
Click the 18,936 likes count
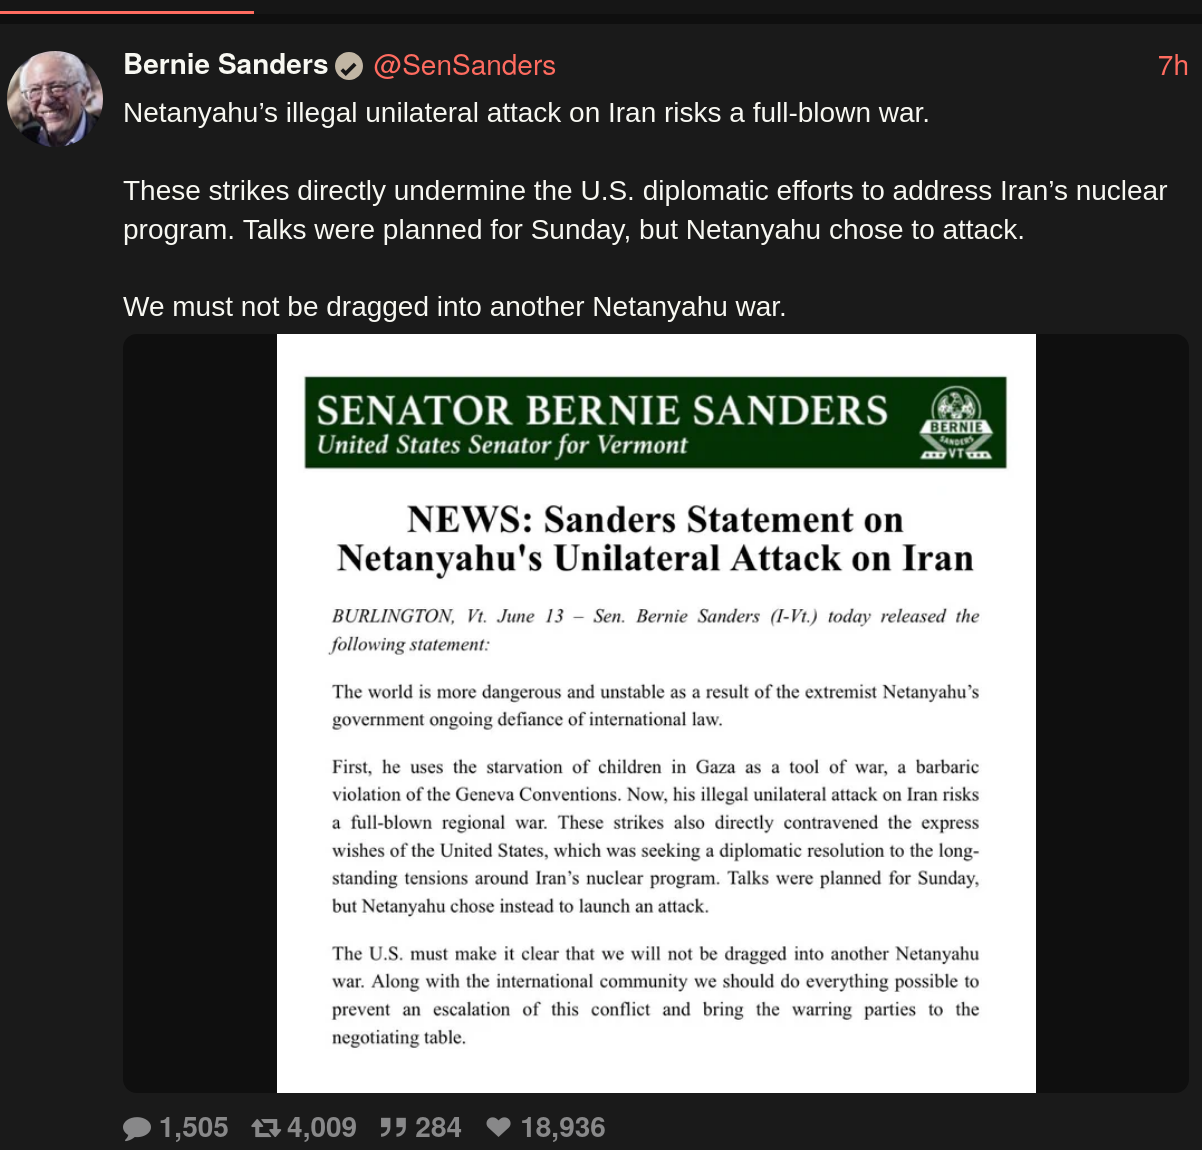point(563,1128)
